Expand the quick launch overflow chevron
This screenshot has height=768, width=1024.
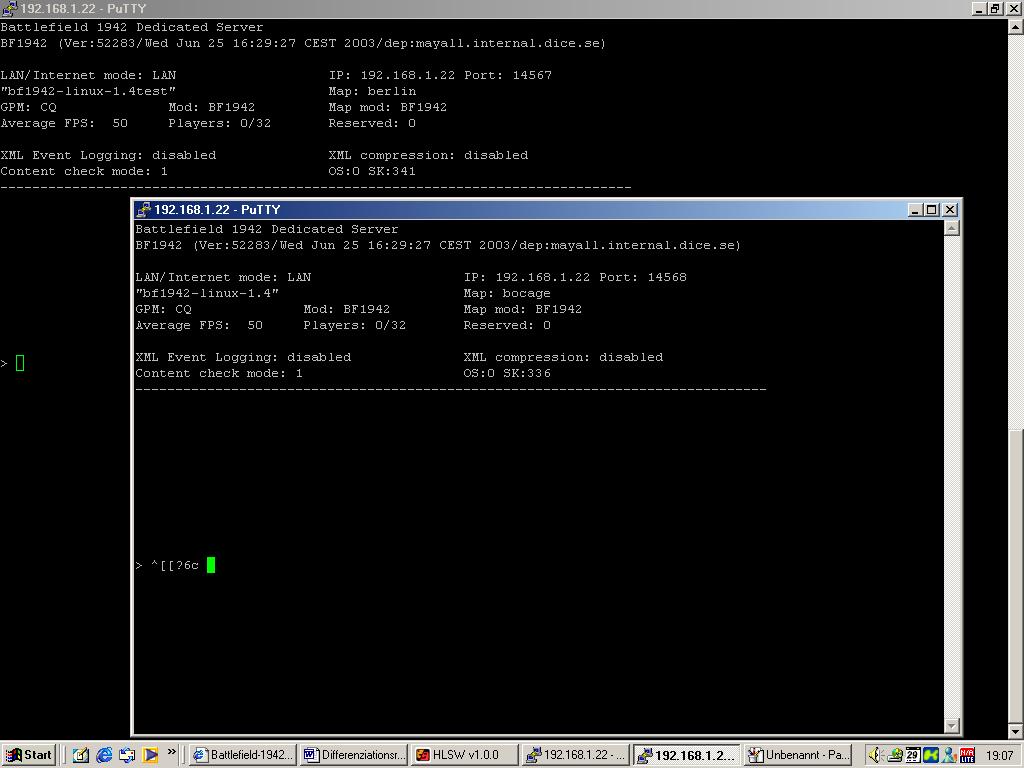pyautogui.click(x=172, y=752)
